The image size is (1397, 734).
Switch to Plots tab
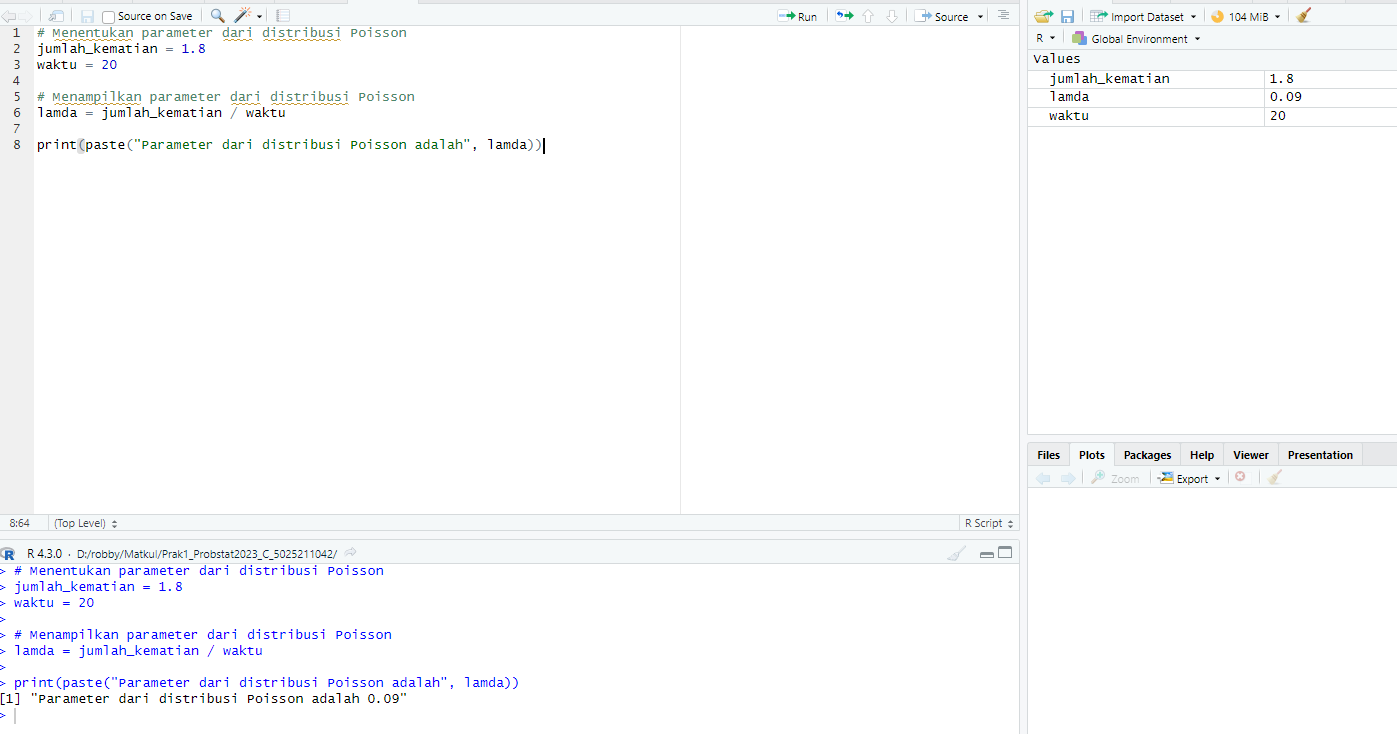[x=1092, y=455]
